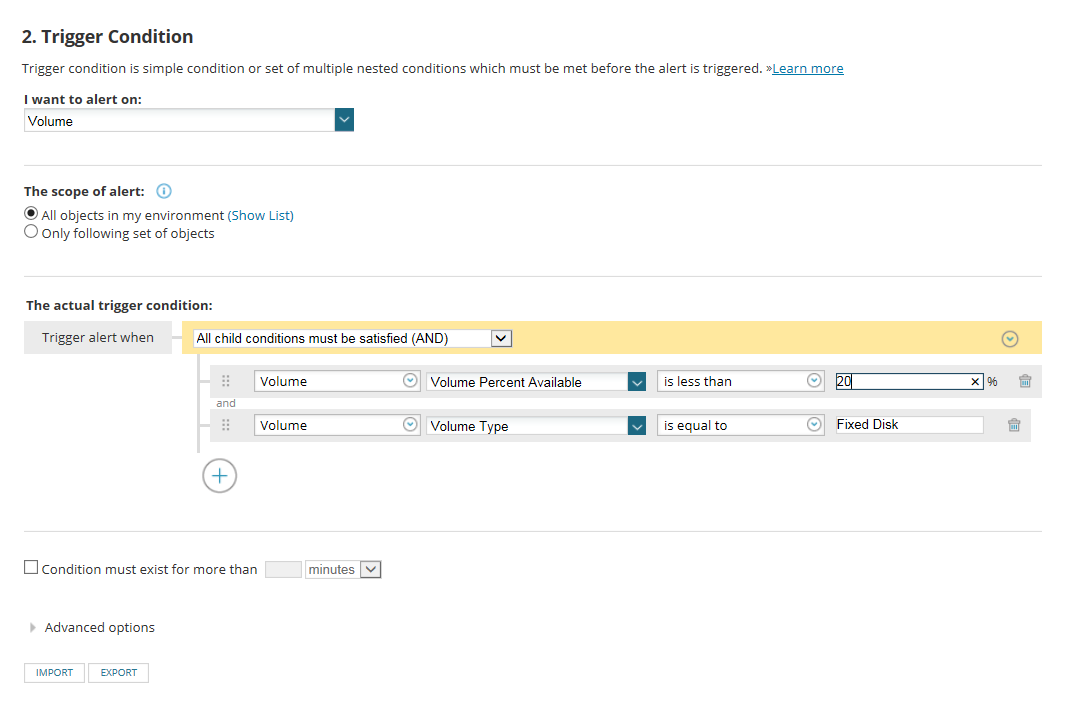
Task: Click the 'and' connector label between conditions
Action: tap(225, 403)
